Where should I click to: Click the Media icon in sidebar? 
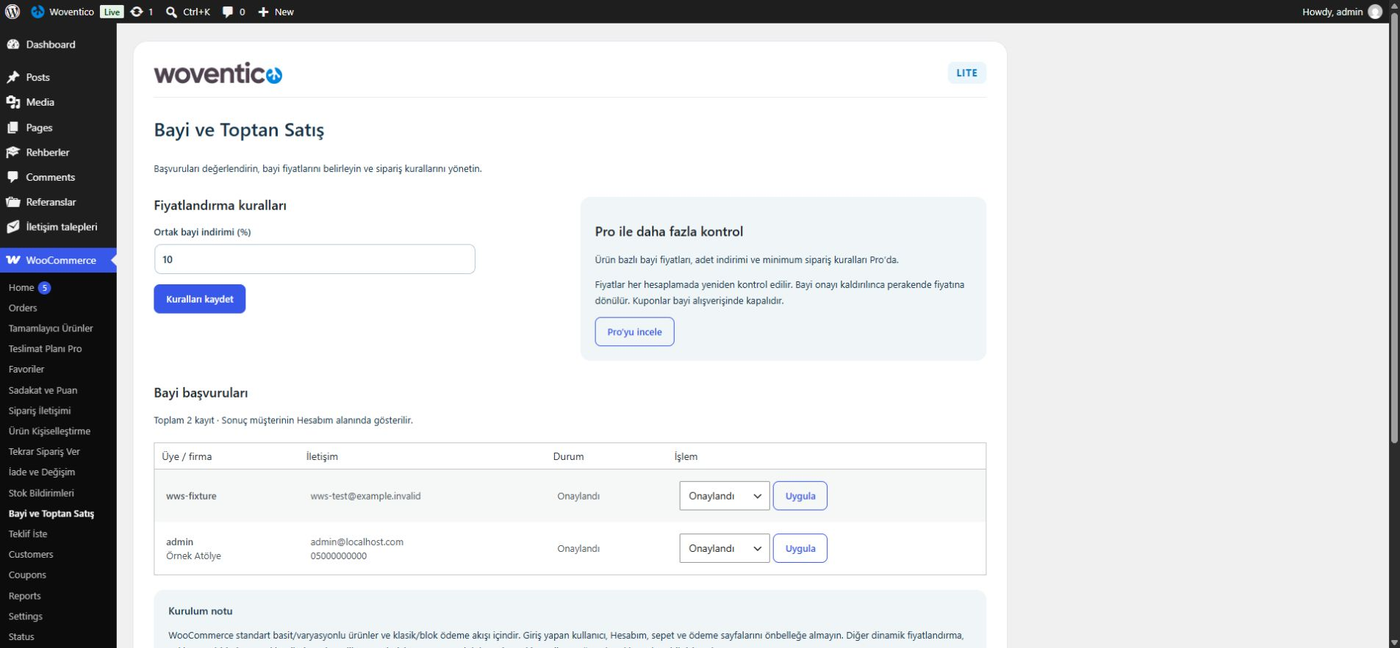13,102
